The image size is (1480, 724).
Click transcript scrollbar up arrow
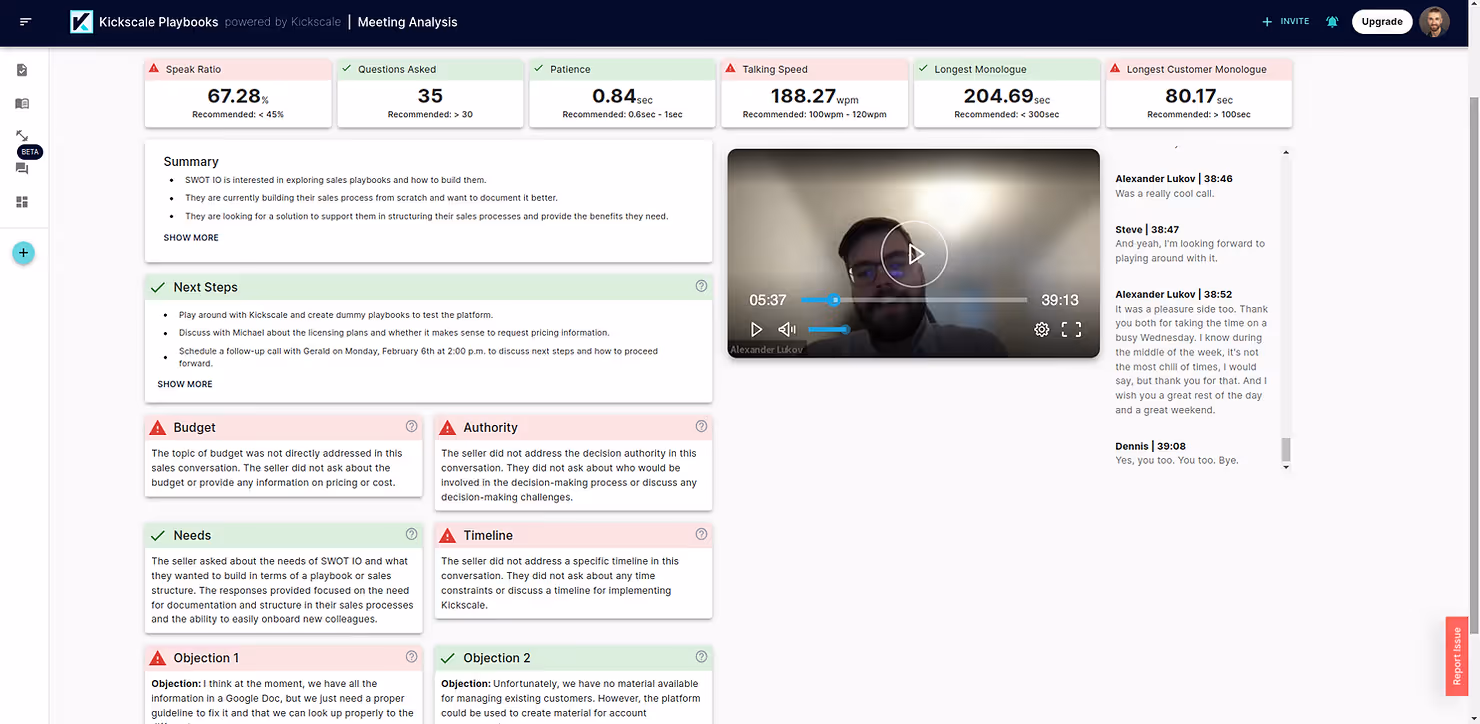tap(1286, 153)
